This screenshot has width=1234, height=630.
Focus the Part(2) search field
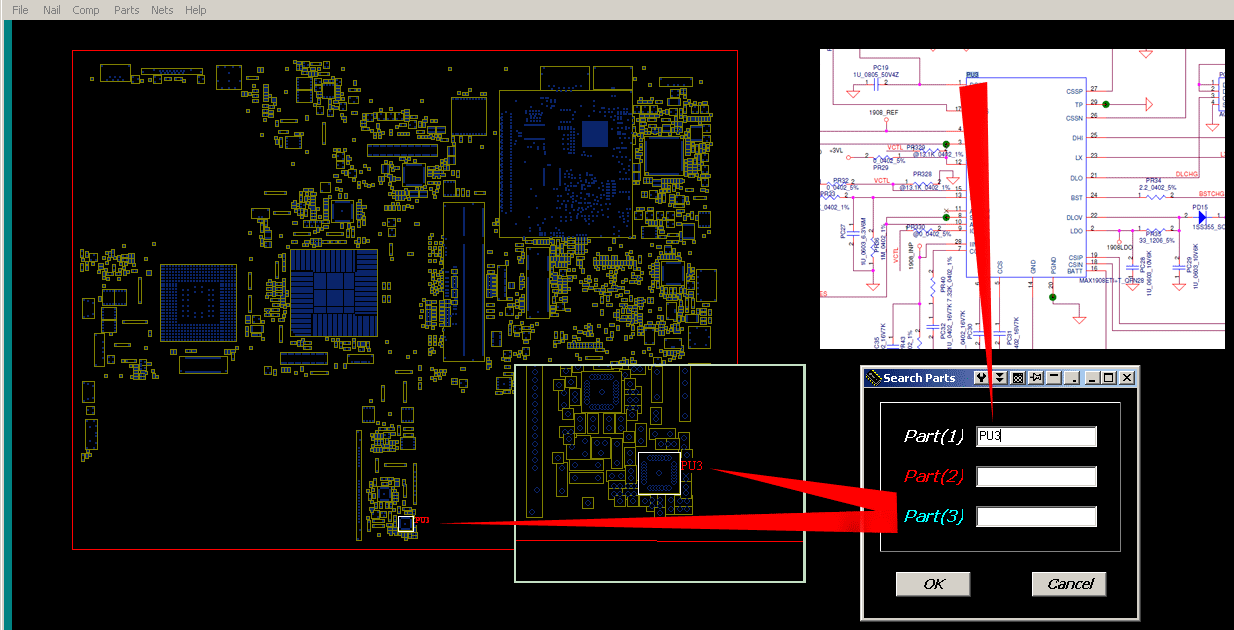tap(1036, 476)
